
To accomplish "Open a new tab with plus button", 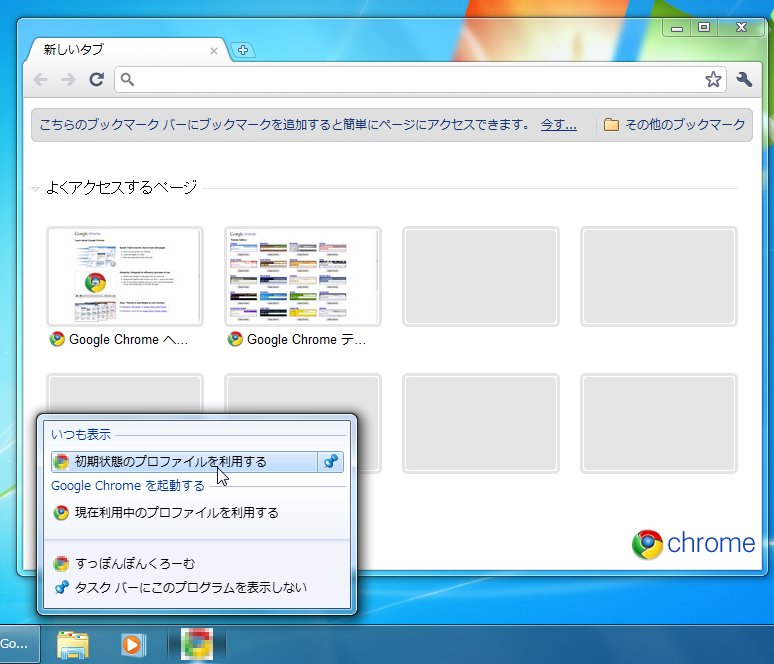I will point(243,50).
